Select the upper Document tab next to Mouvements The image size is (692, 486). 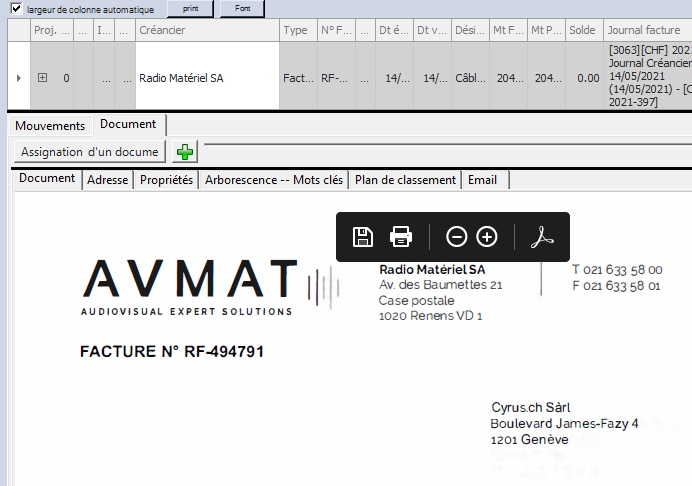click(x=128, y=124)
